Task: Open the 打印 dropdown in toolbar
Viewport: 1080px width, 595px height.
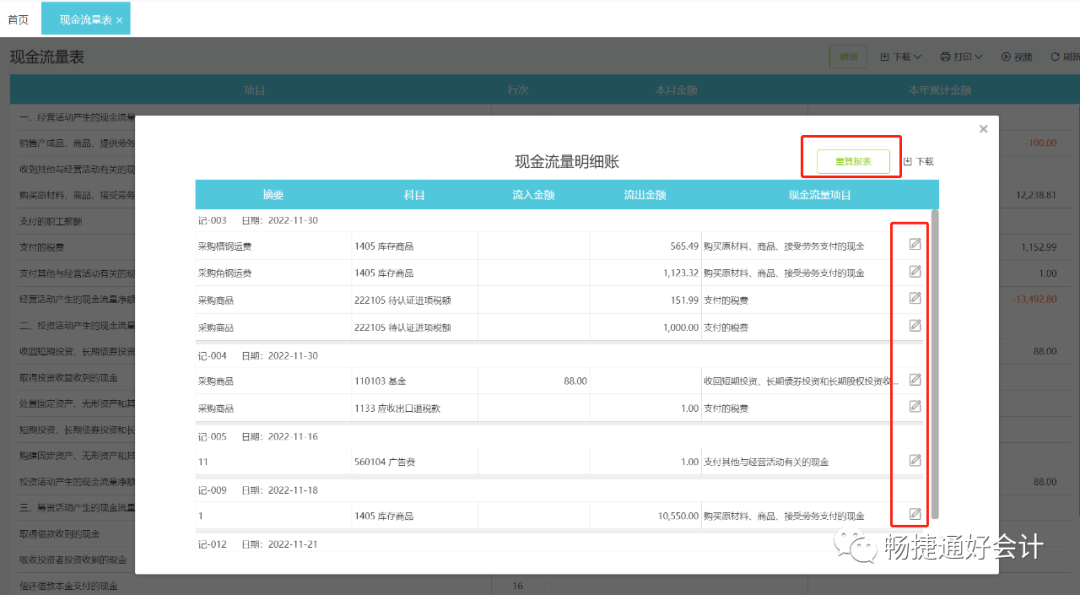Action: [x=961, y=56]
